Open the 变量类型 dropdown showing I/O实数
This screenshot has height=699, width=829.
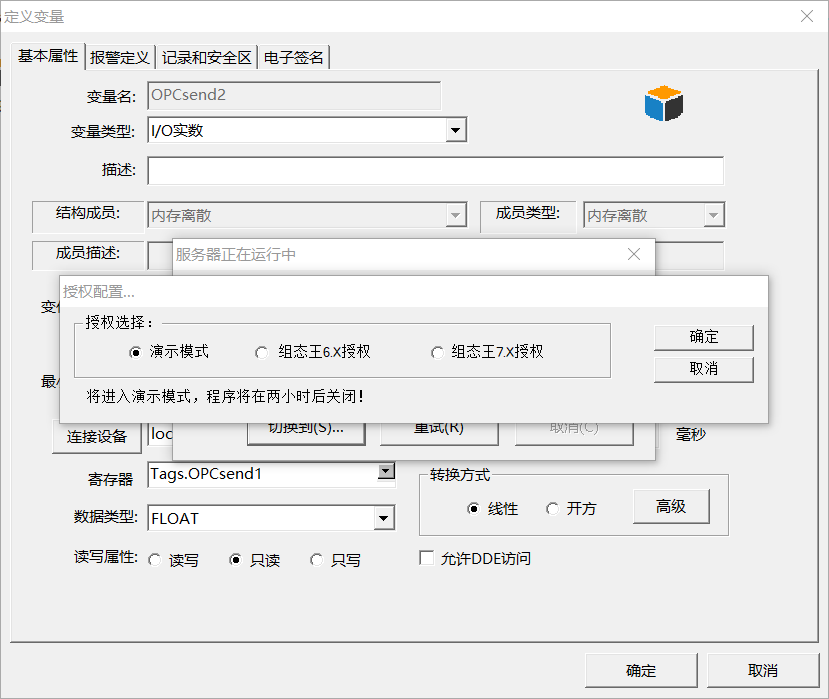coord(456,129)
